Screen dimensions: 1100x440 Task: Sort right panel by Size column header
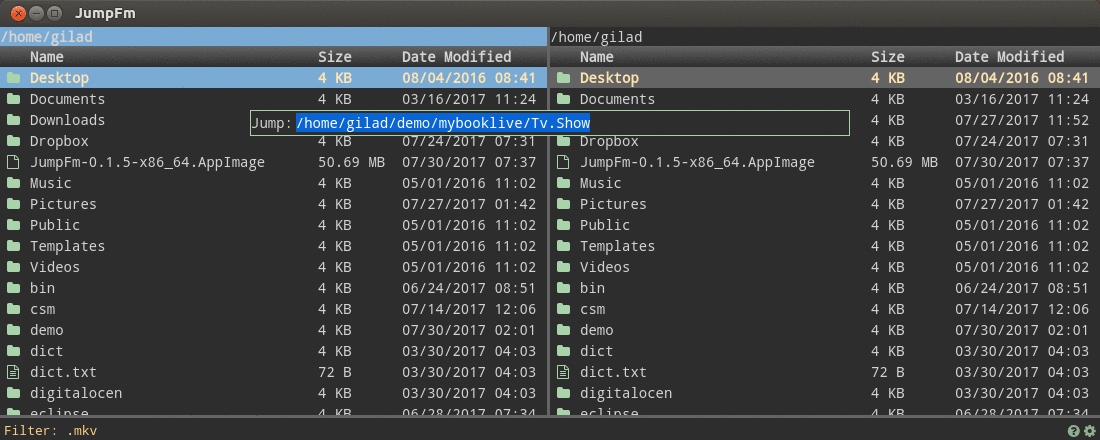tap(887, 57)
